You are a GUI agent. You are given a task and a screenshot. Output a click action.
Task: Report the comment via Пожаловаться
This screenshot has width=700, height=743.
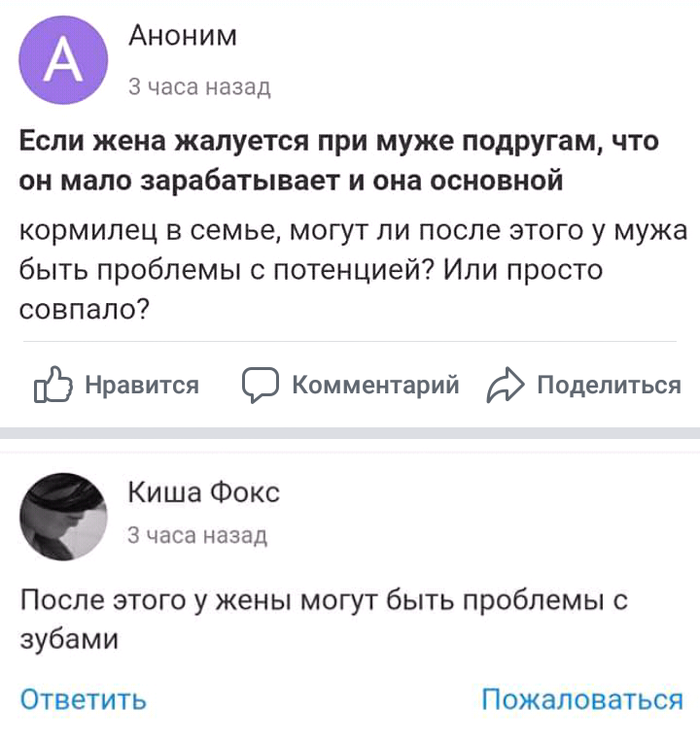582,699
